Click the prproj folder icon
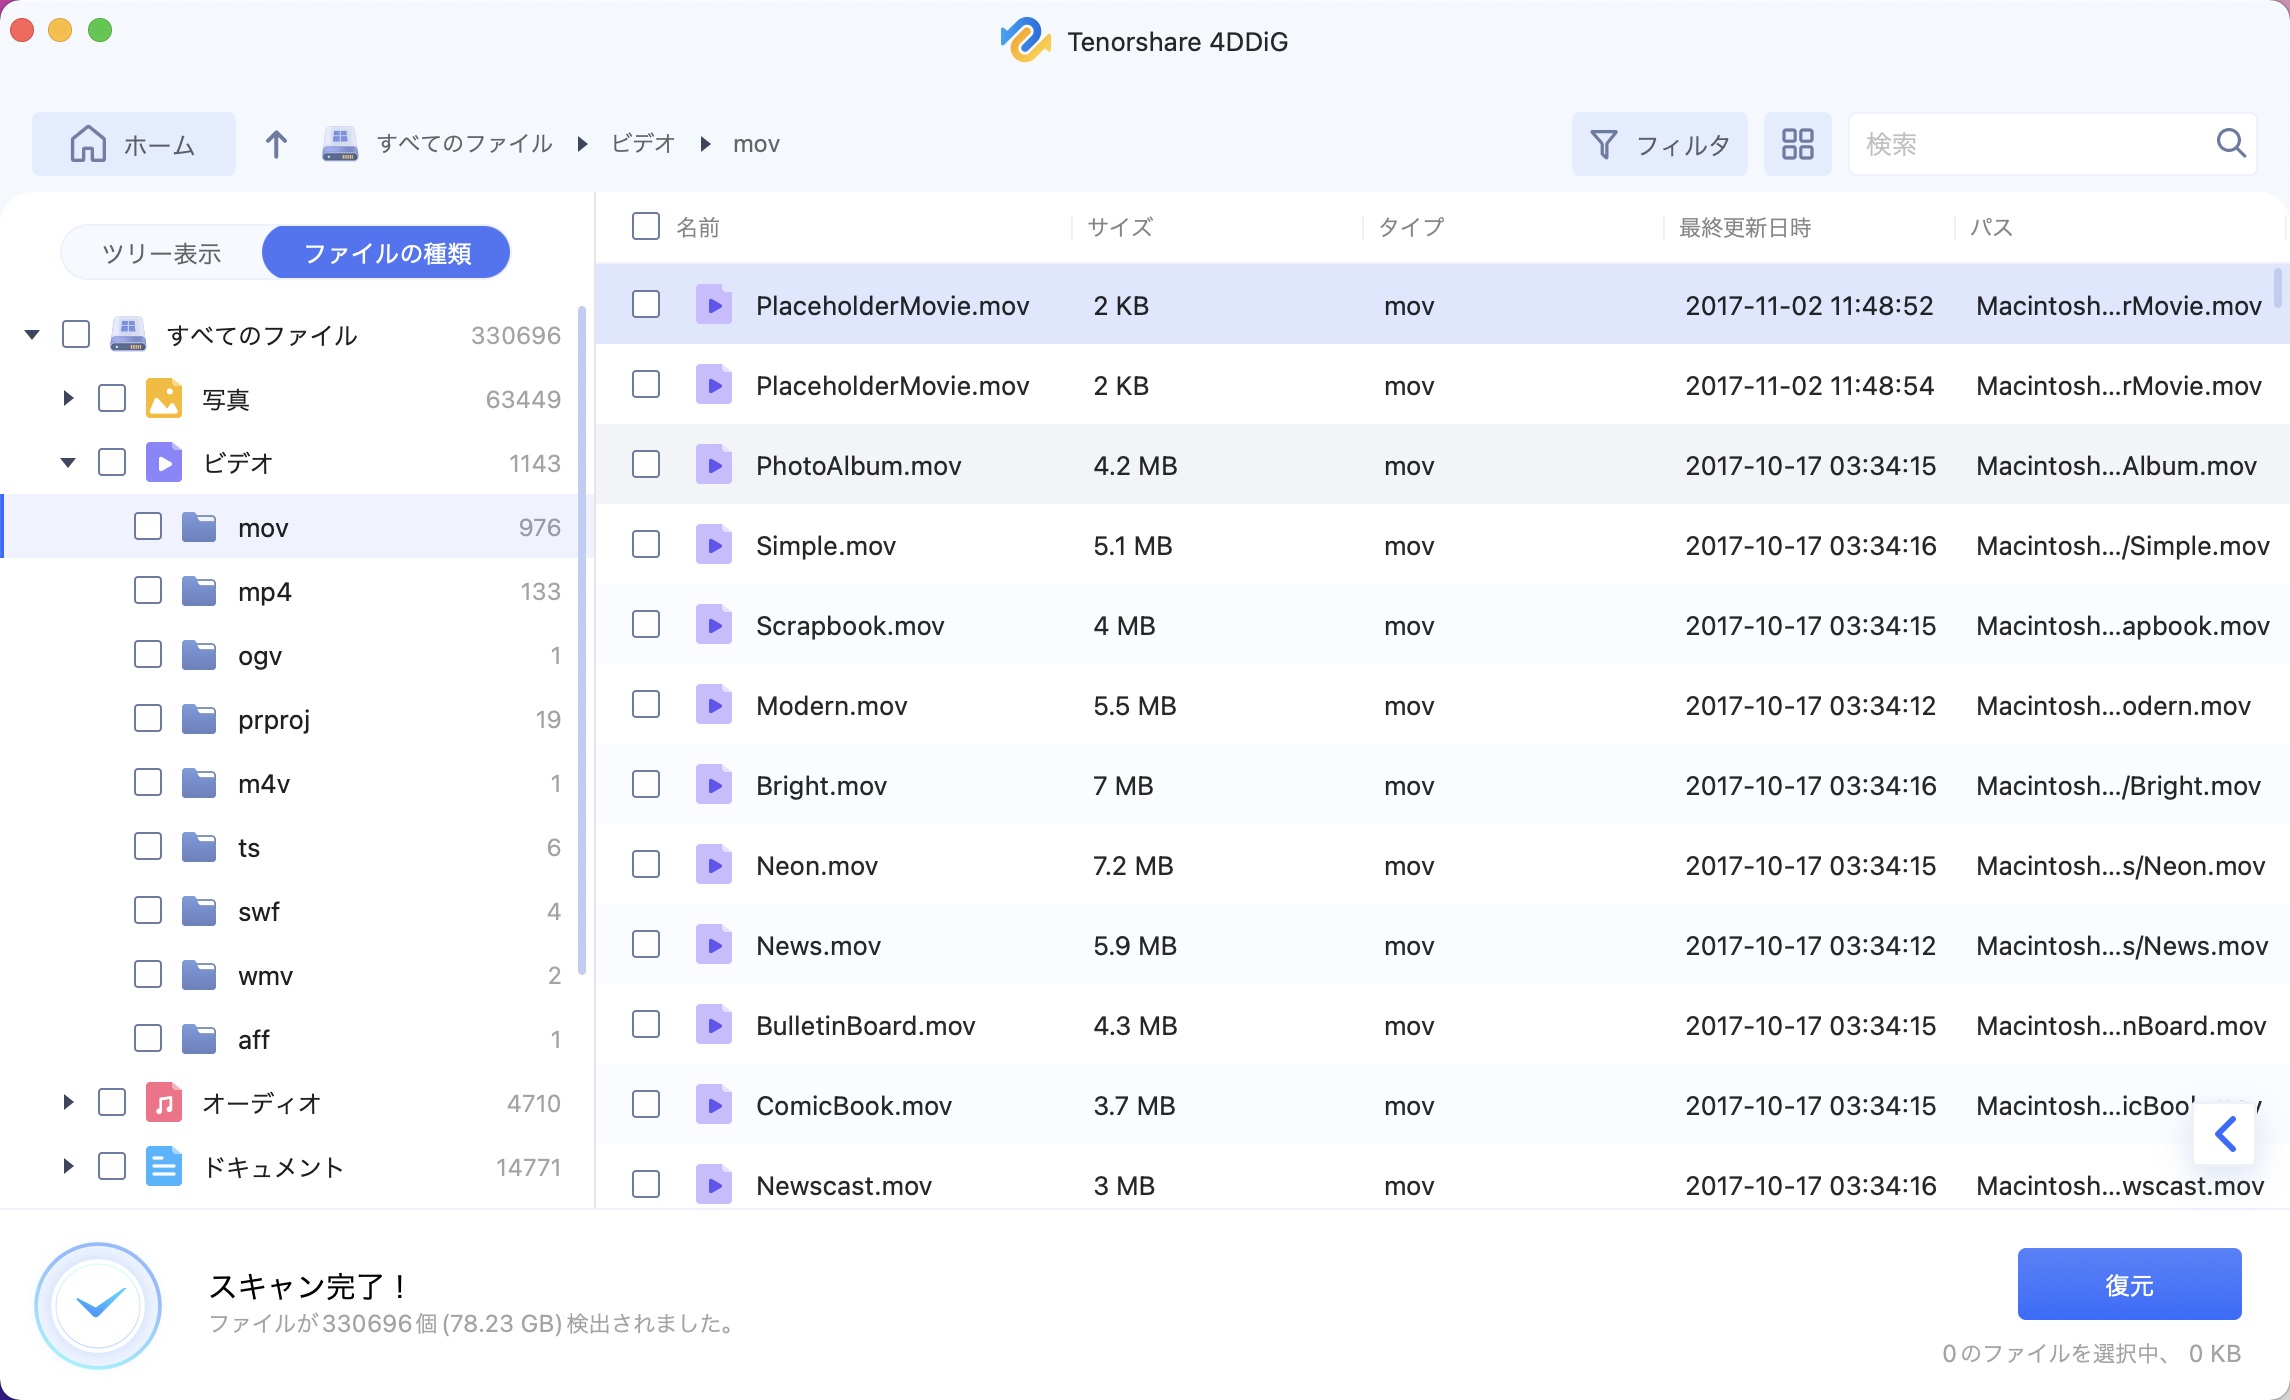Screen dimensions: 2290x1400 199,719
